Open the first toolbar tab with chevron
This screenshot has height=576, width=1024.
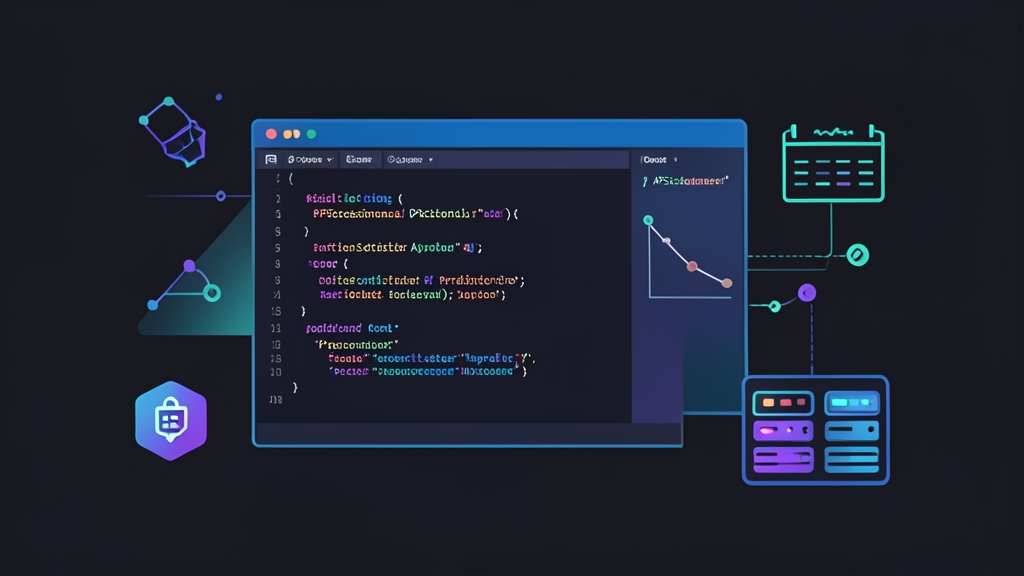(x=311, y=159)
